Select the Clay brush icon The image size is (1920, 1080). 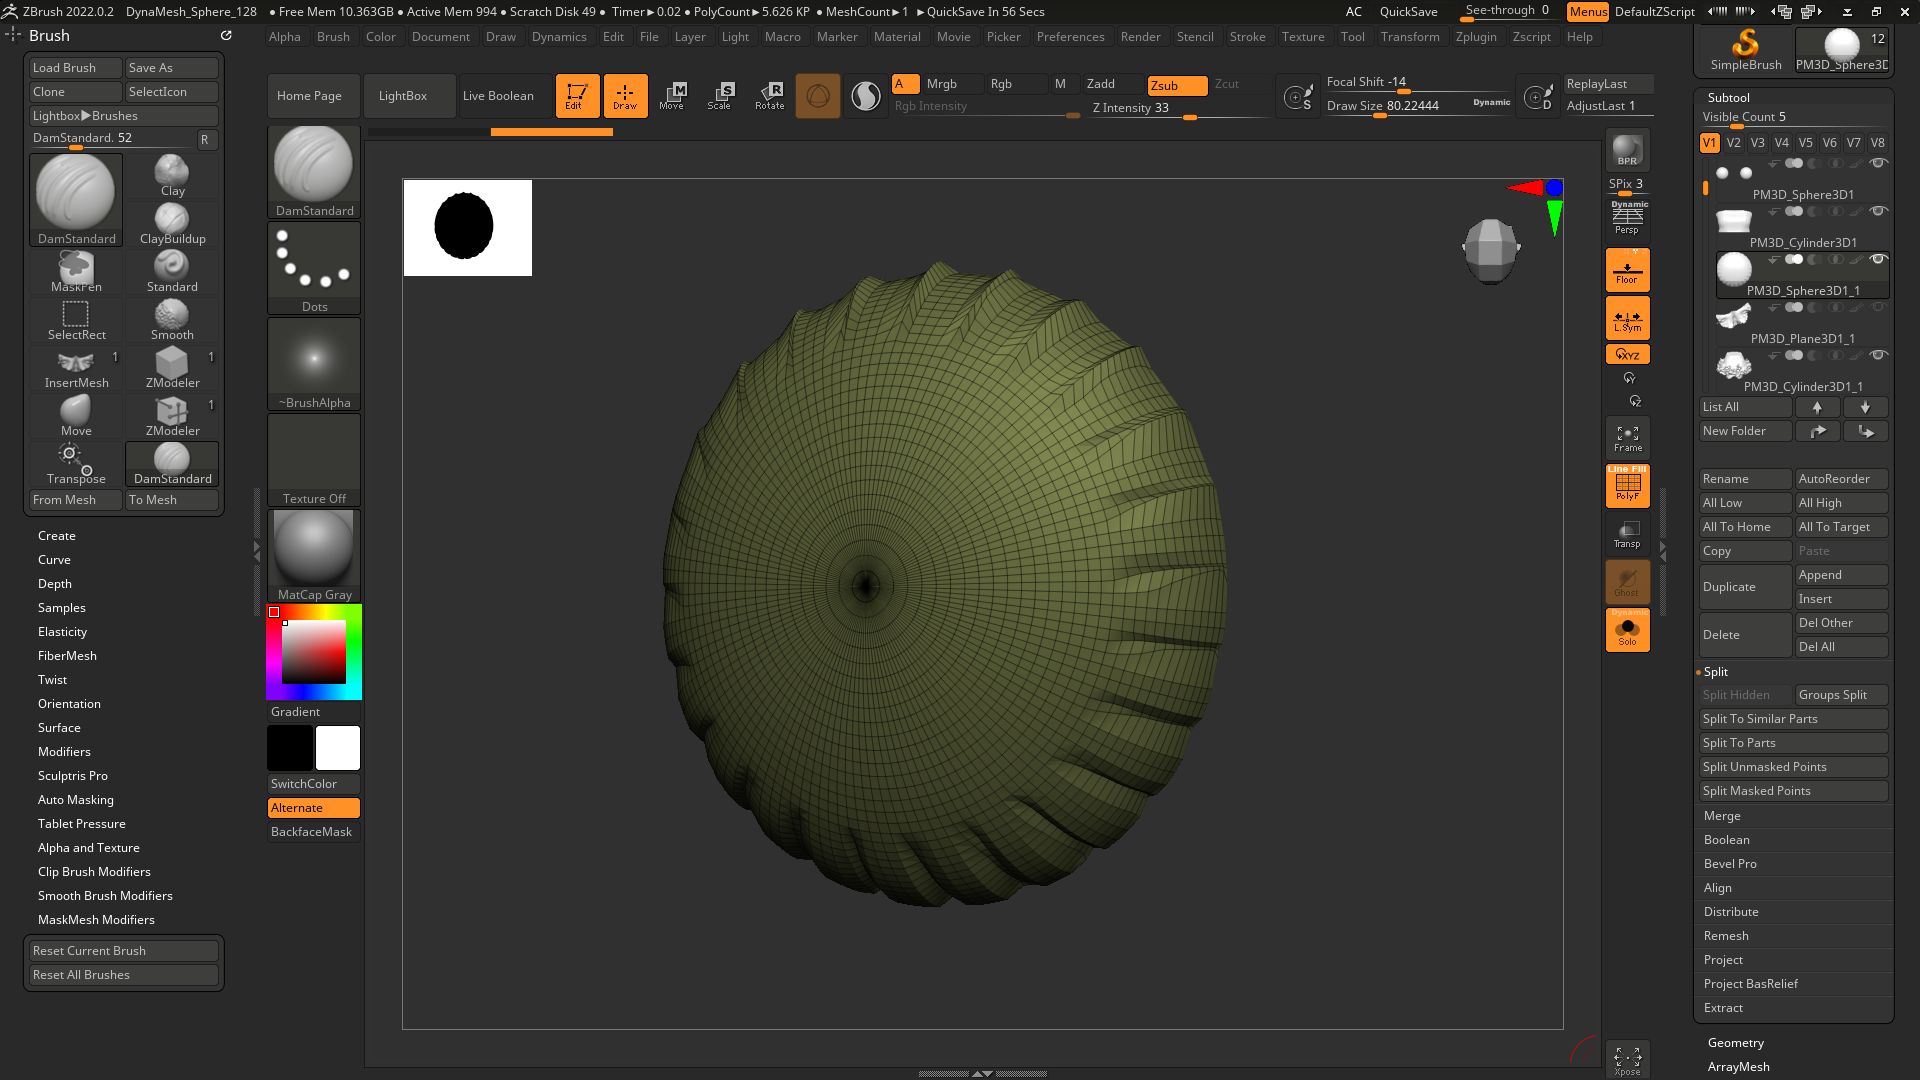coord(172,175)
